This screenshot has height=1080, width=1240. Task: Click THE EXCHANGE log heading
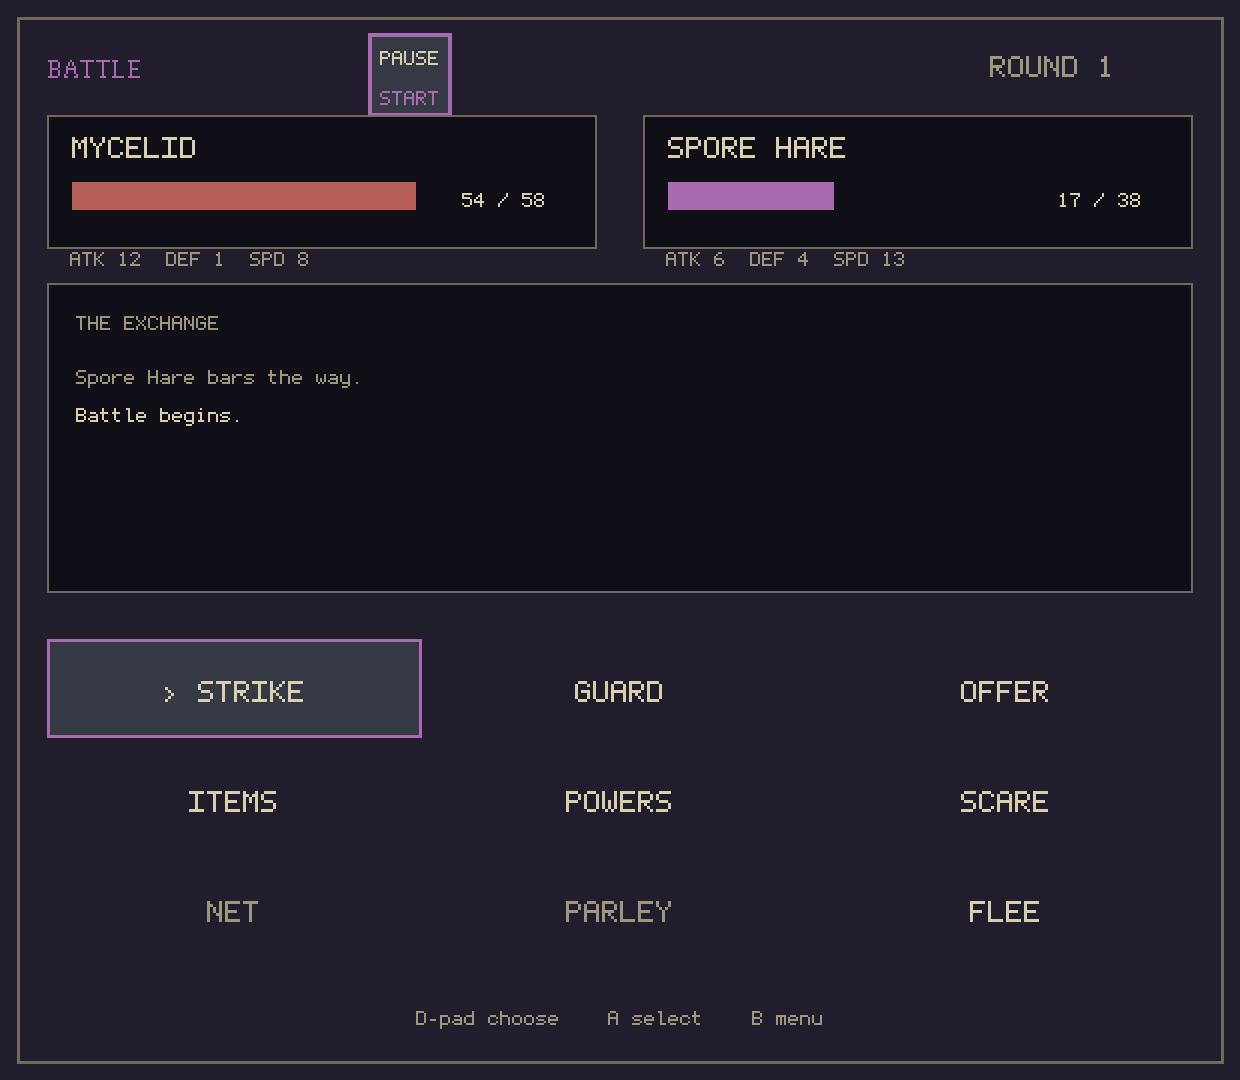[x=147, y=323]
